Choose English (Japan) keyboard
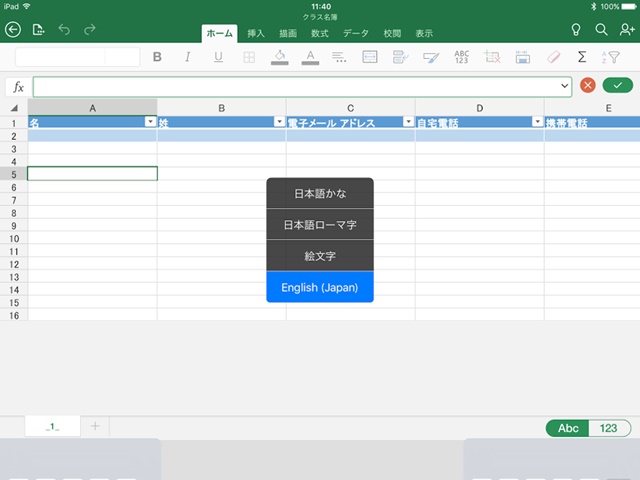The height and width of the screenshot is (480, 640). (x=320, y=287)
